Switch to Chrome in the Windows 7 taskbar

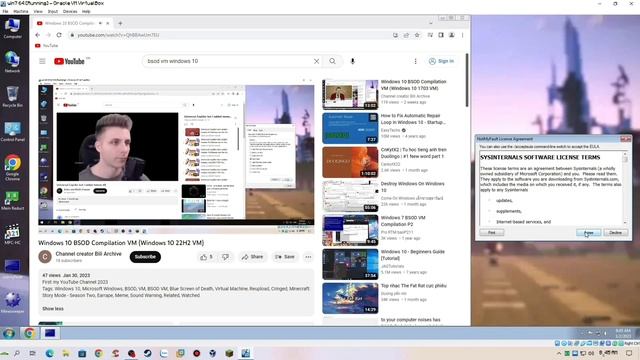29,333
